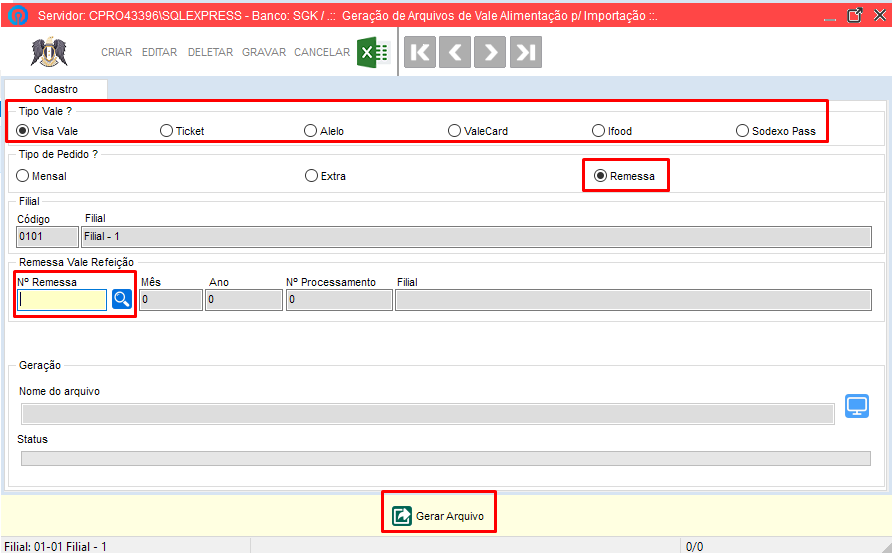Viewport: 892px width, 553px height.
Task: Click the Código field showing 0101
Action: tap(47, 237)
